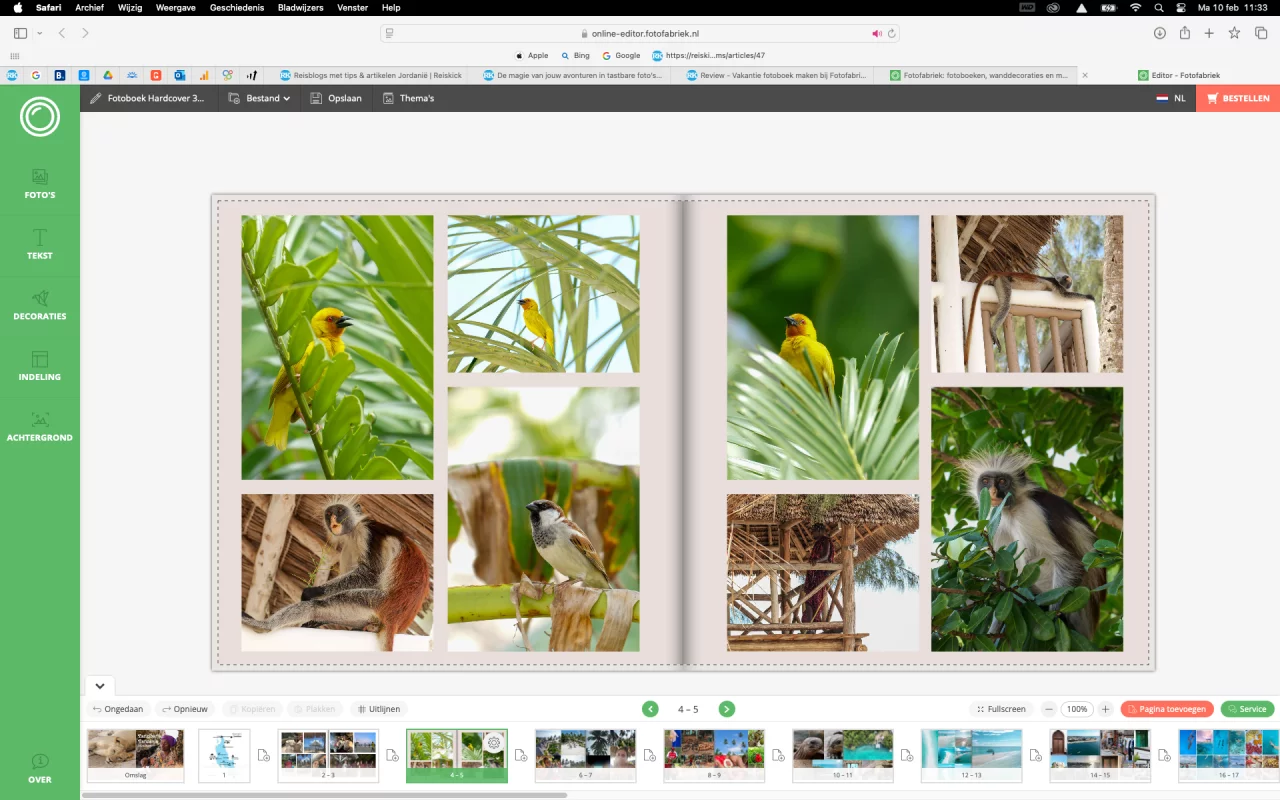Switch to the Review Vakantie fotoboek tab
Image resolution: width=1280 pixels, height=800 pixels.
(775, 75)
